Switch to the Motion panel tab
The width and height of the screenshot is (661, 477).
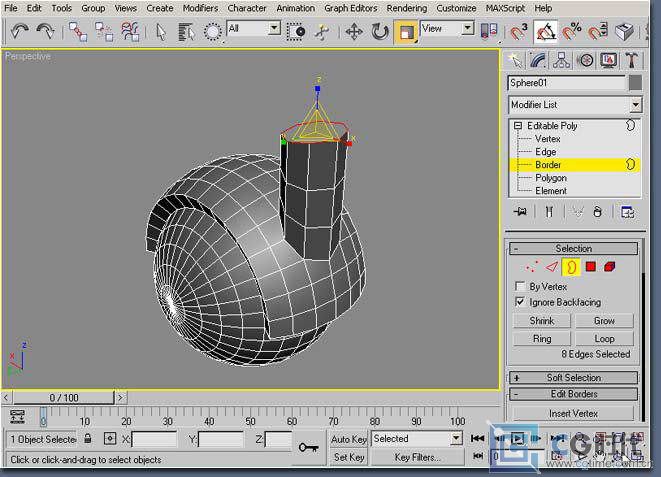pos(585,60)
